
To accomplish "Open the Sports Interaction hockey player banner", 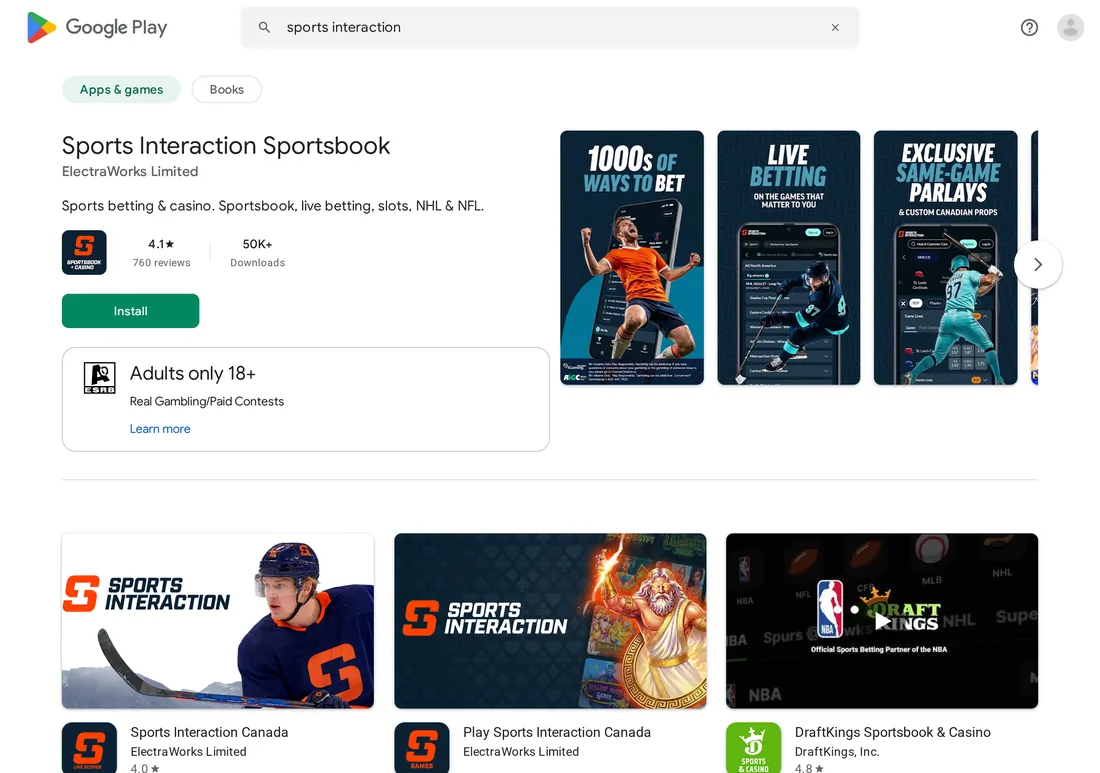I will click(x=217, y=621).
